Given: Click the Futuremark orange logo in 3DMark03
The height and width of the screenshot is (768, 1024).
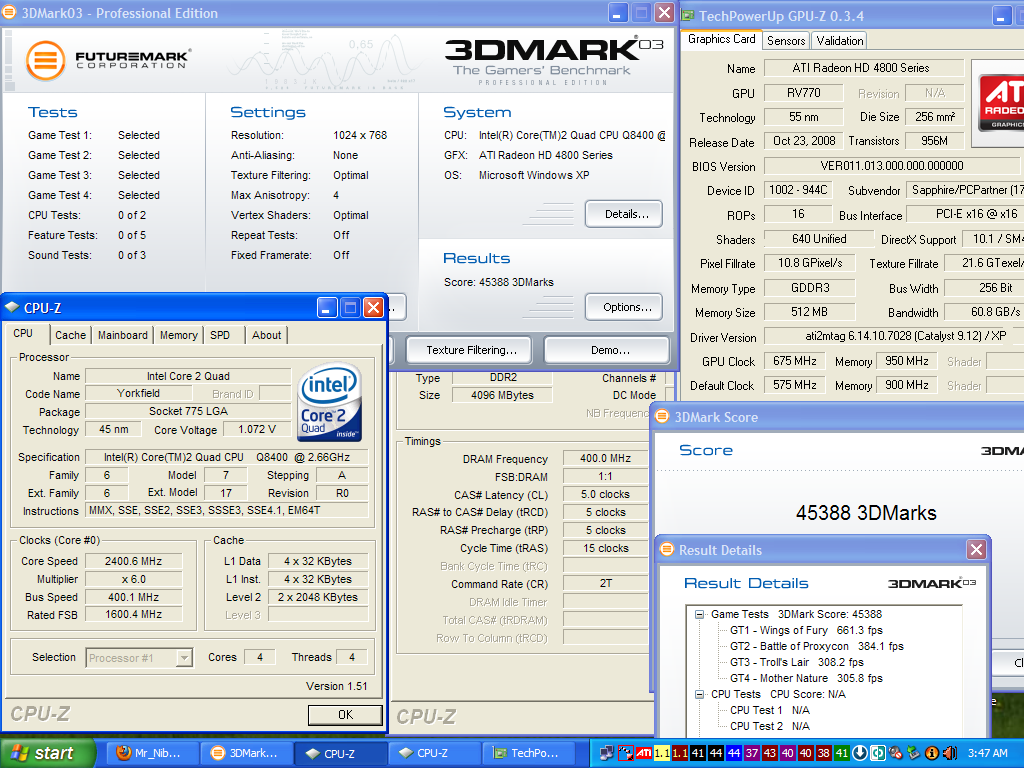Looking at the screenshot, I should point(45,61).
